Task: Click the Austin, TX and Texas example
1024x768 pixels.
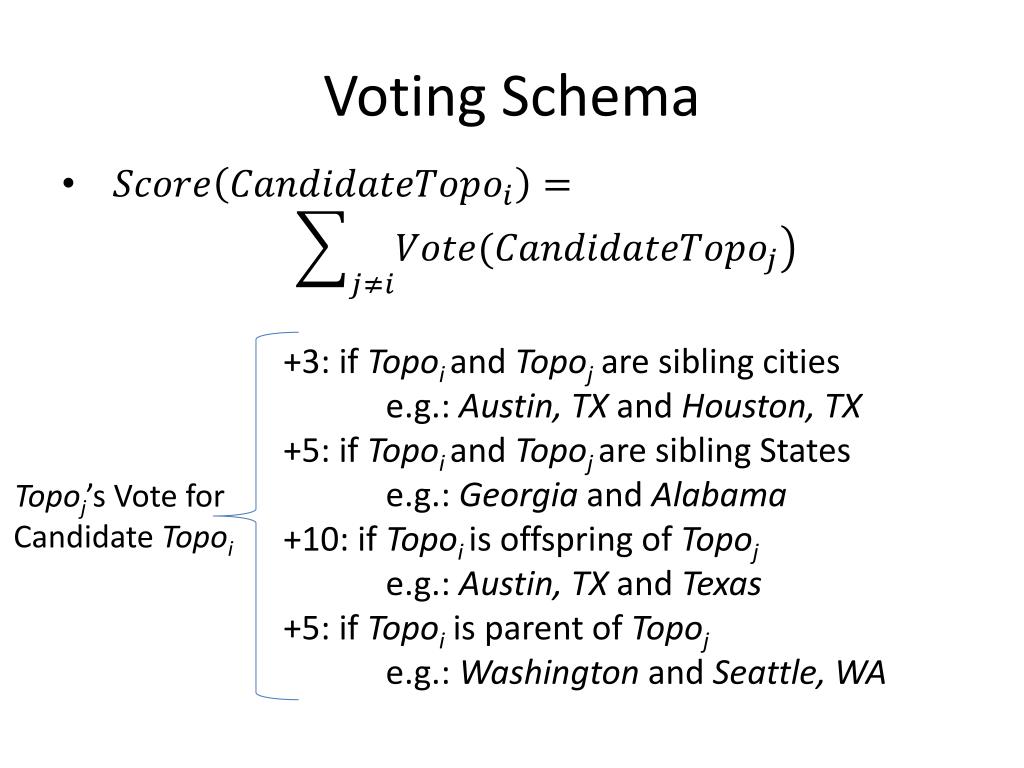Action: 573,584
